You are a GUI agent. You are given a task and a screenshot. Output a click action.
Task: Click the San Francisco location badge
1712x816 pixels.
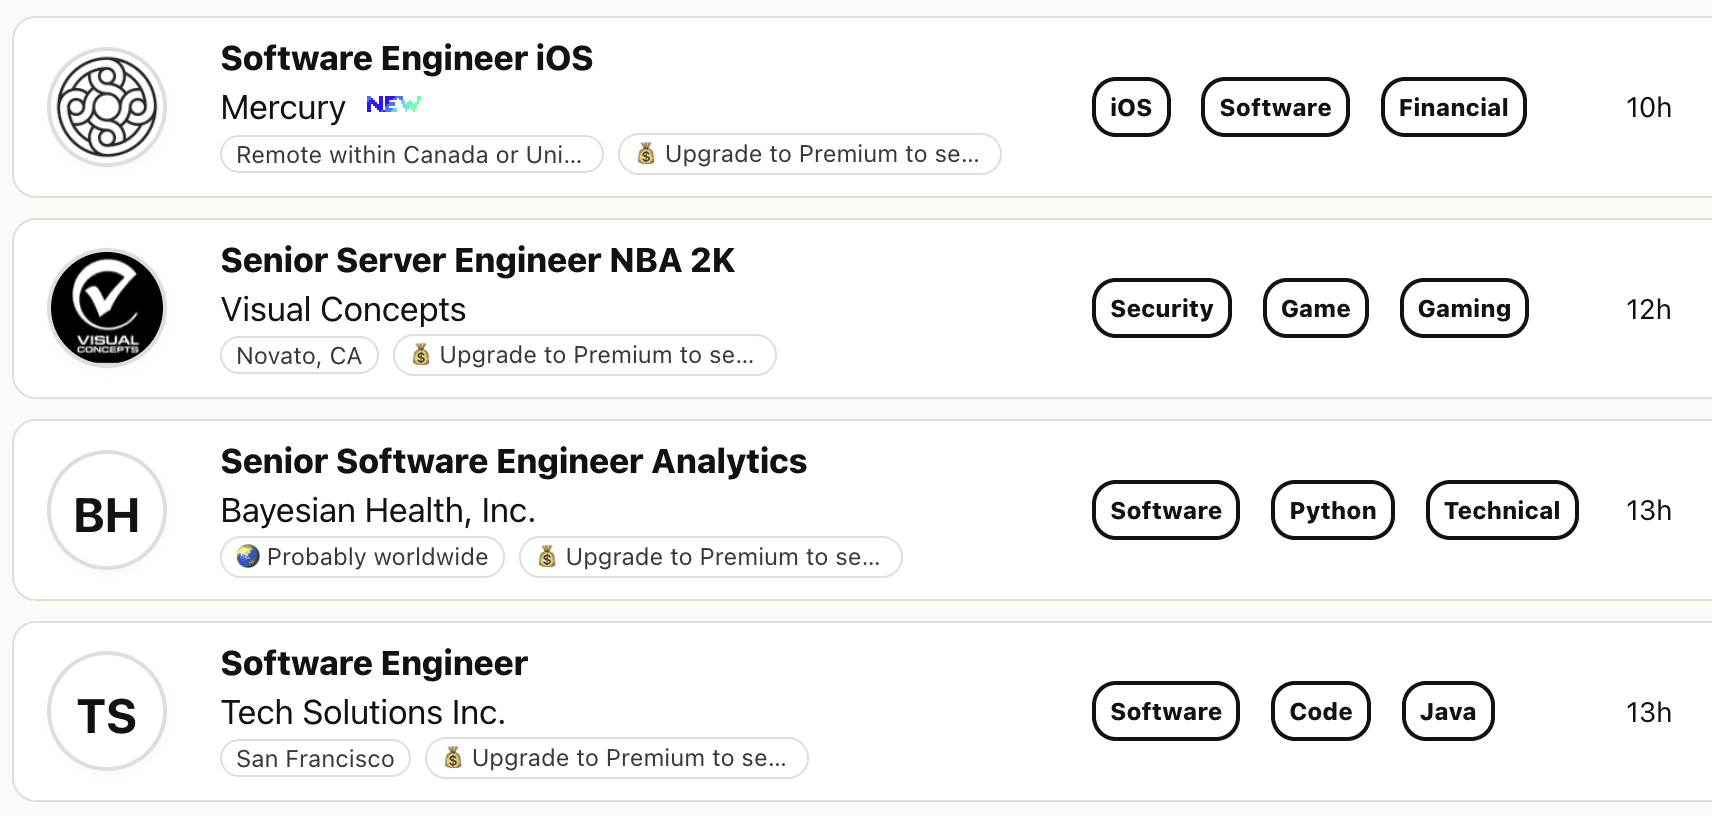315,758
